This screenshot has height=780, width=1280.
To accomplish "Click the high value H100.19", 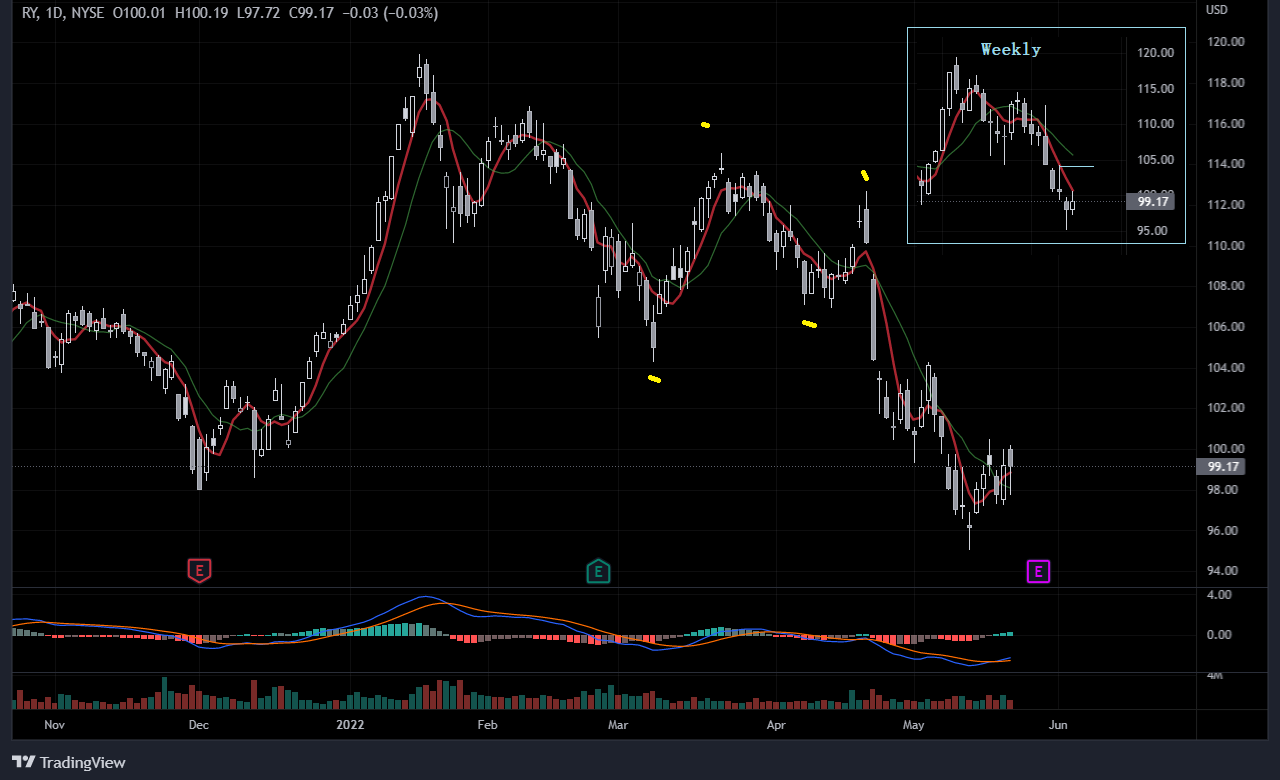I will pyautogui.click(x=203, y=13).
